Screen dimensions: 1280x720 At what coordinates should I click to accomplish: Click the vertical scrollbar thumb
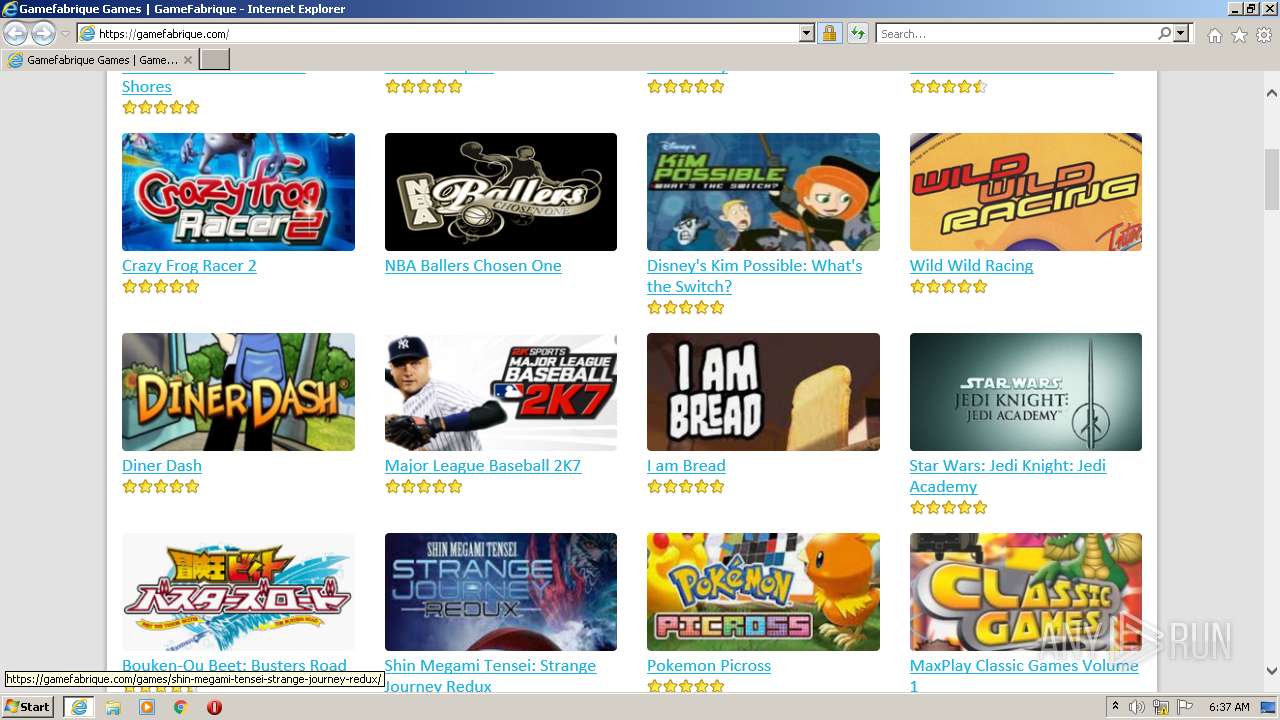click(1272, 179)
